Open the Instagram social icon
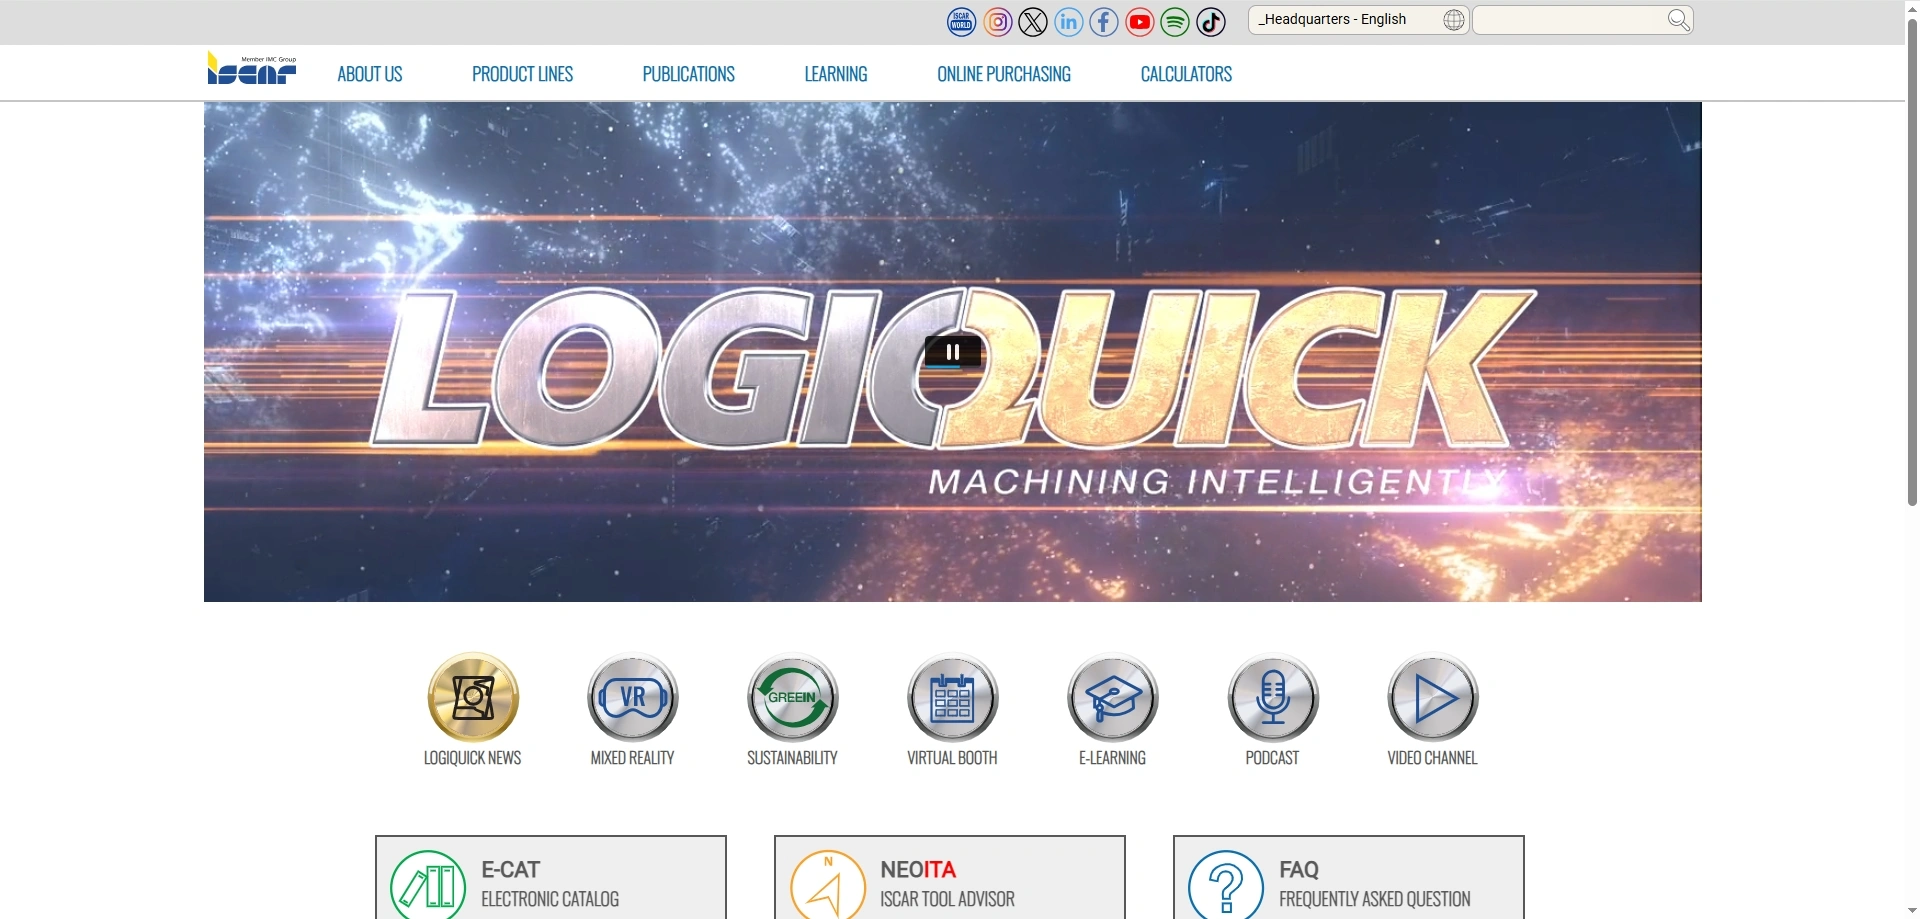The width and height of the screenshot is (1920, 919). pos(997,21)
